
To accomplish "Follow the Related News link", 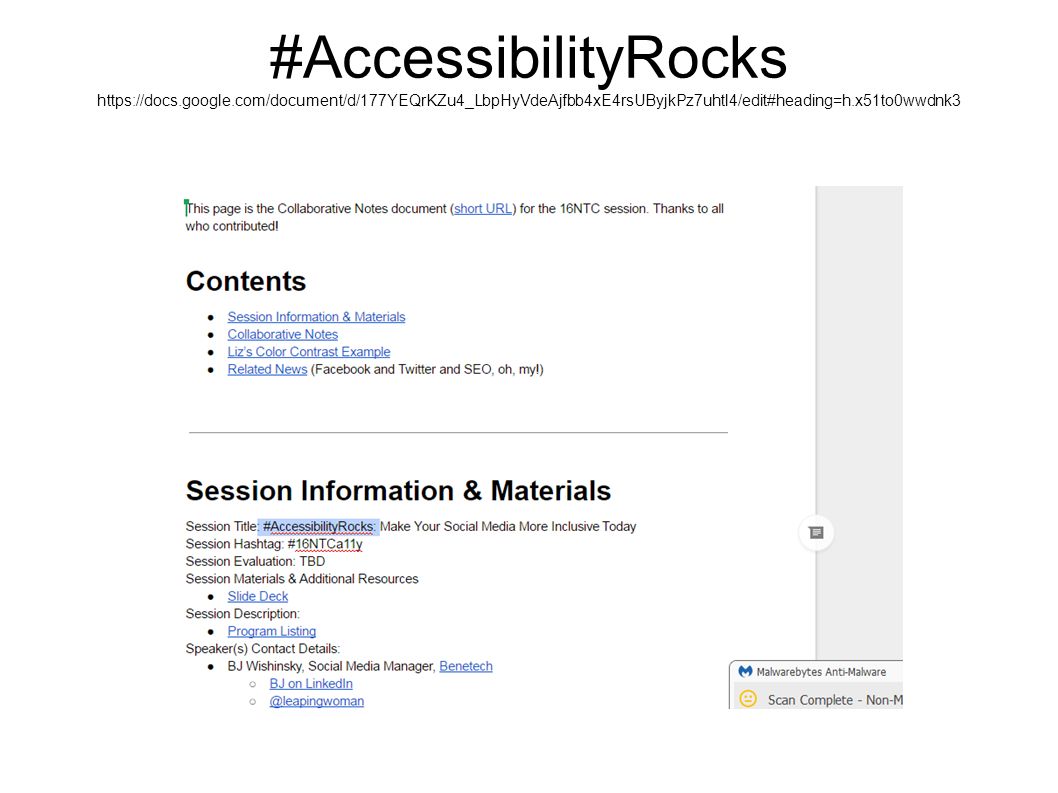I will point(267,369).
